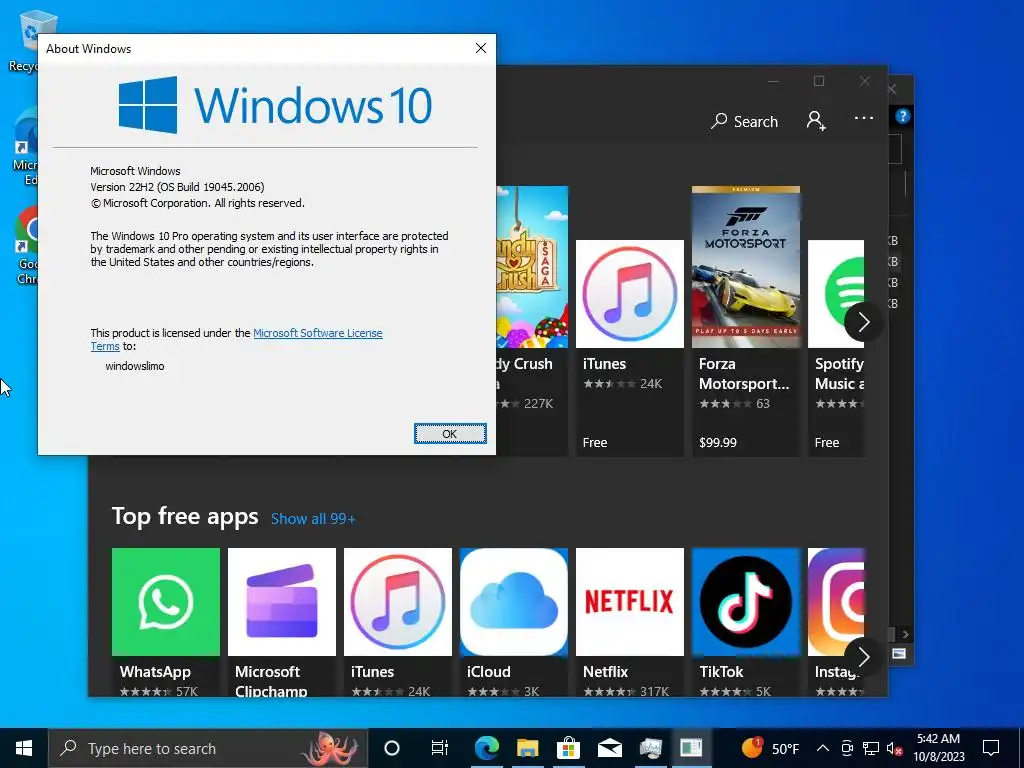Show hidden system tray icons
The image size is (1024, 768).
tap(823, 748)
